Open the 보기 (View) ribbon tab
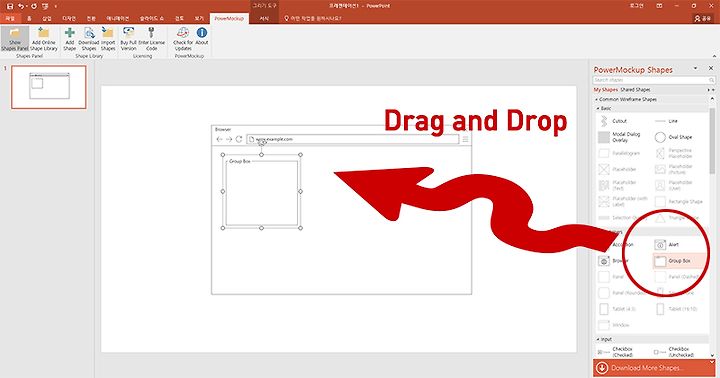720x378 pixels. 199,18
